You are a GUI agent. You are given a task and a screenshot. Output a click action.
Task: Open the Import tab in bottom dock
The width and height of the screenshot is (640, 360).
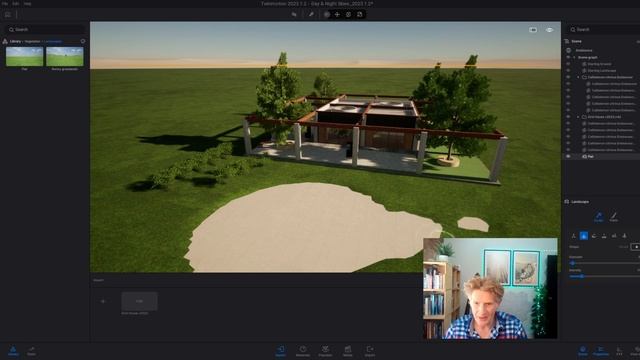click(x=280, y=351)
